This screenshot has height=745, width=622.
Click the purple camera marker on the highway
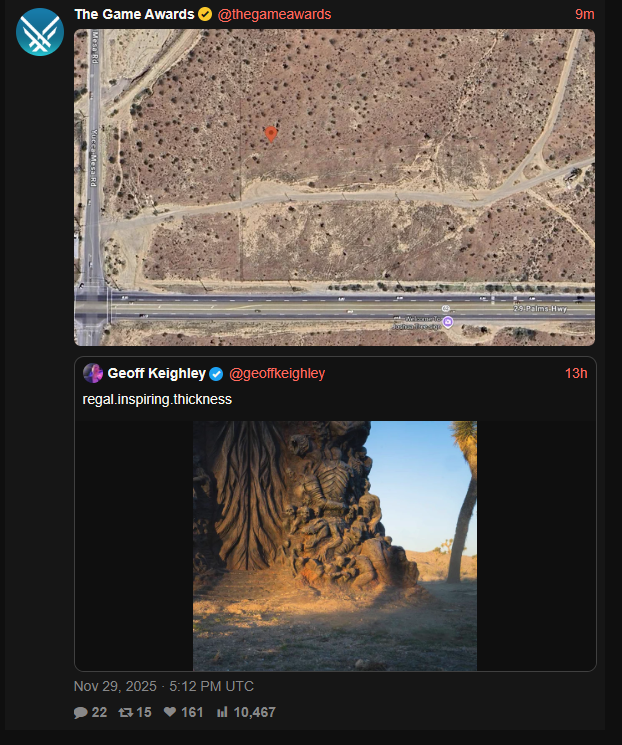[x=448, y=322]
